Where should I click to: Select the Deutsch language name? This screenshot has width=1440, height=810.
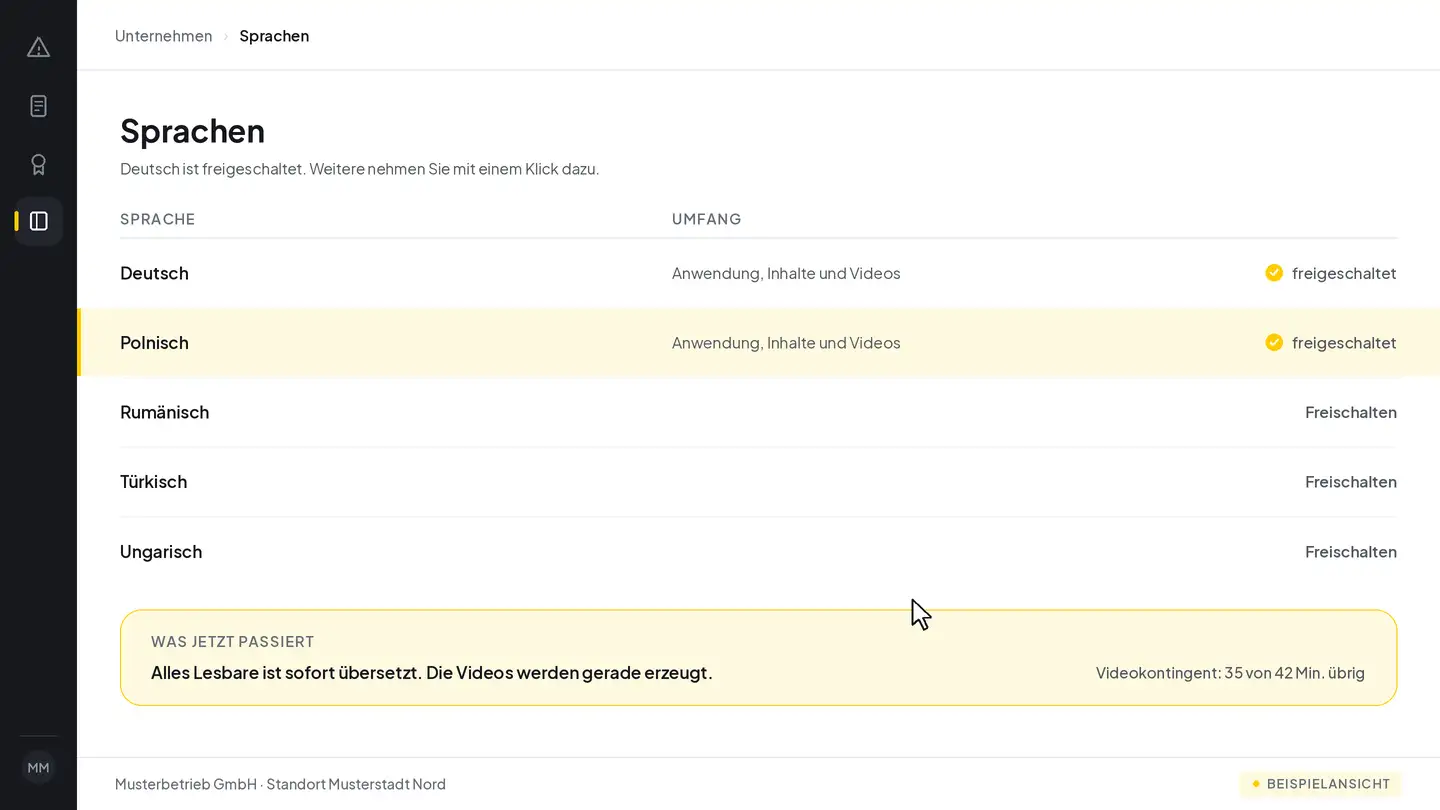(x=154, y=273)
